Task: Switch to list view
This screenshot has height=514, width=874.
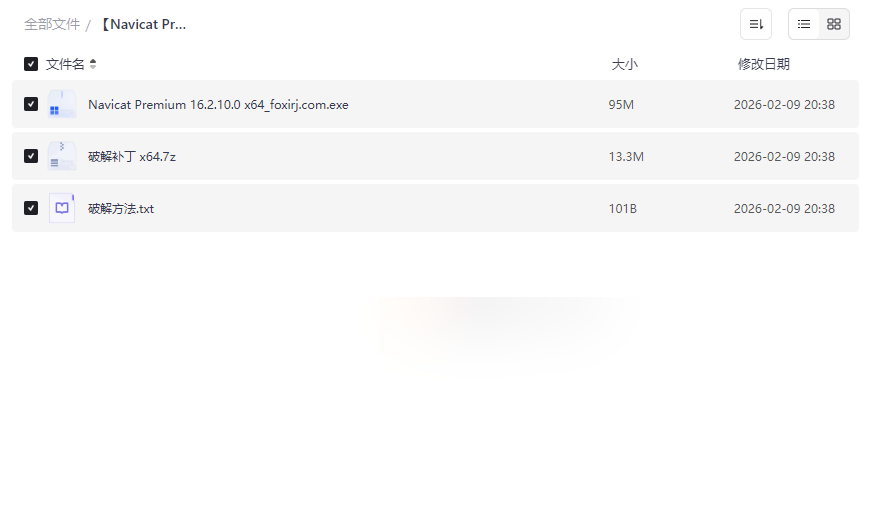Action: coord(804,24)
